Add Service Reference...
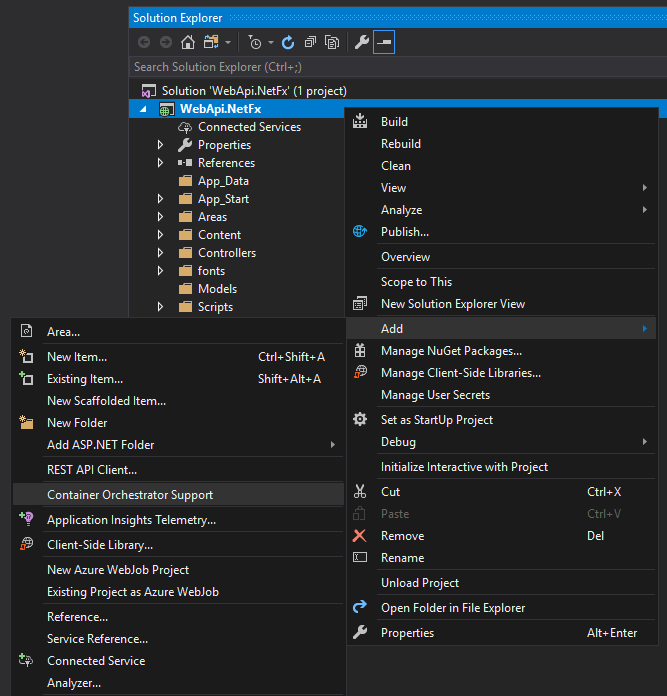 pos(178,639)
